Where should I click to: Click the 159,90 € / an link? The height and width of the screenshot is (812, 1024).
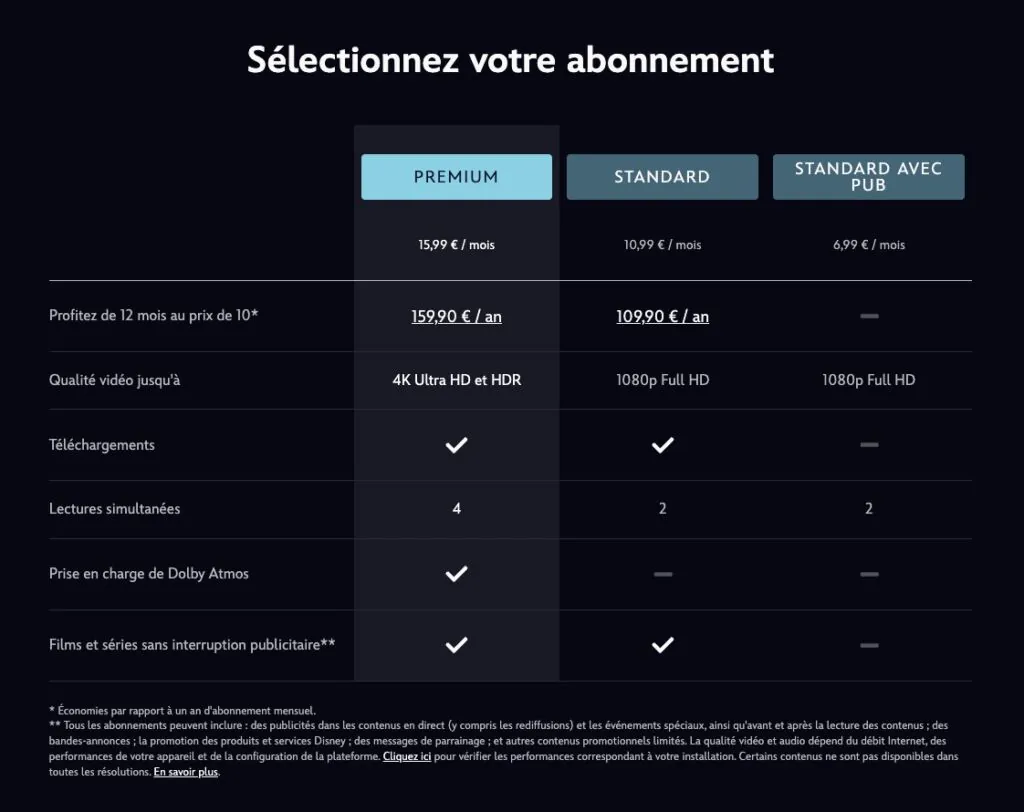click(x=456, y=315)
